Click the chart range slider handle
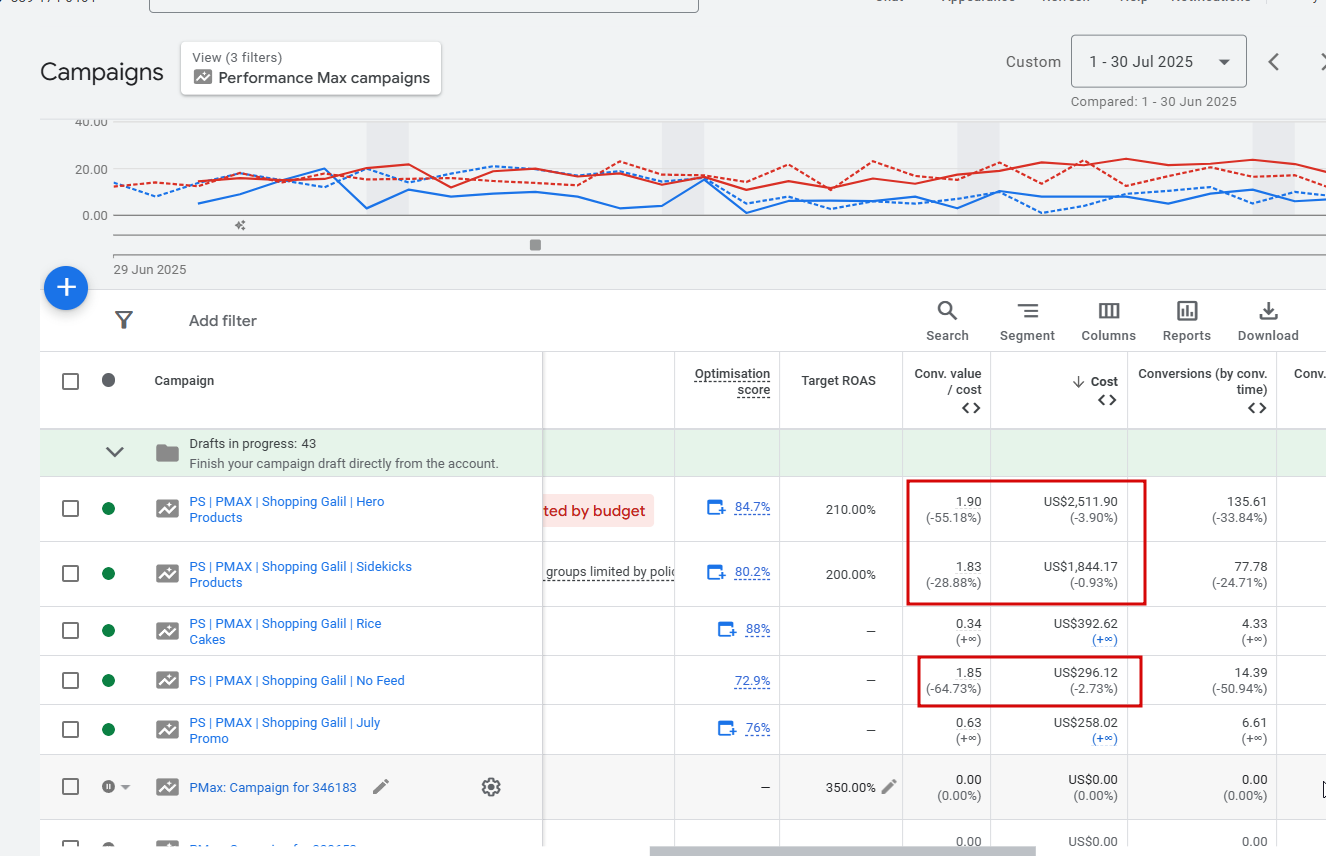 535,245
